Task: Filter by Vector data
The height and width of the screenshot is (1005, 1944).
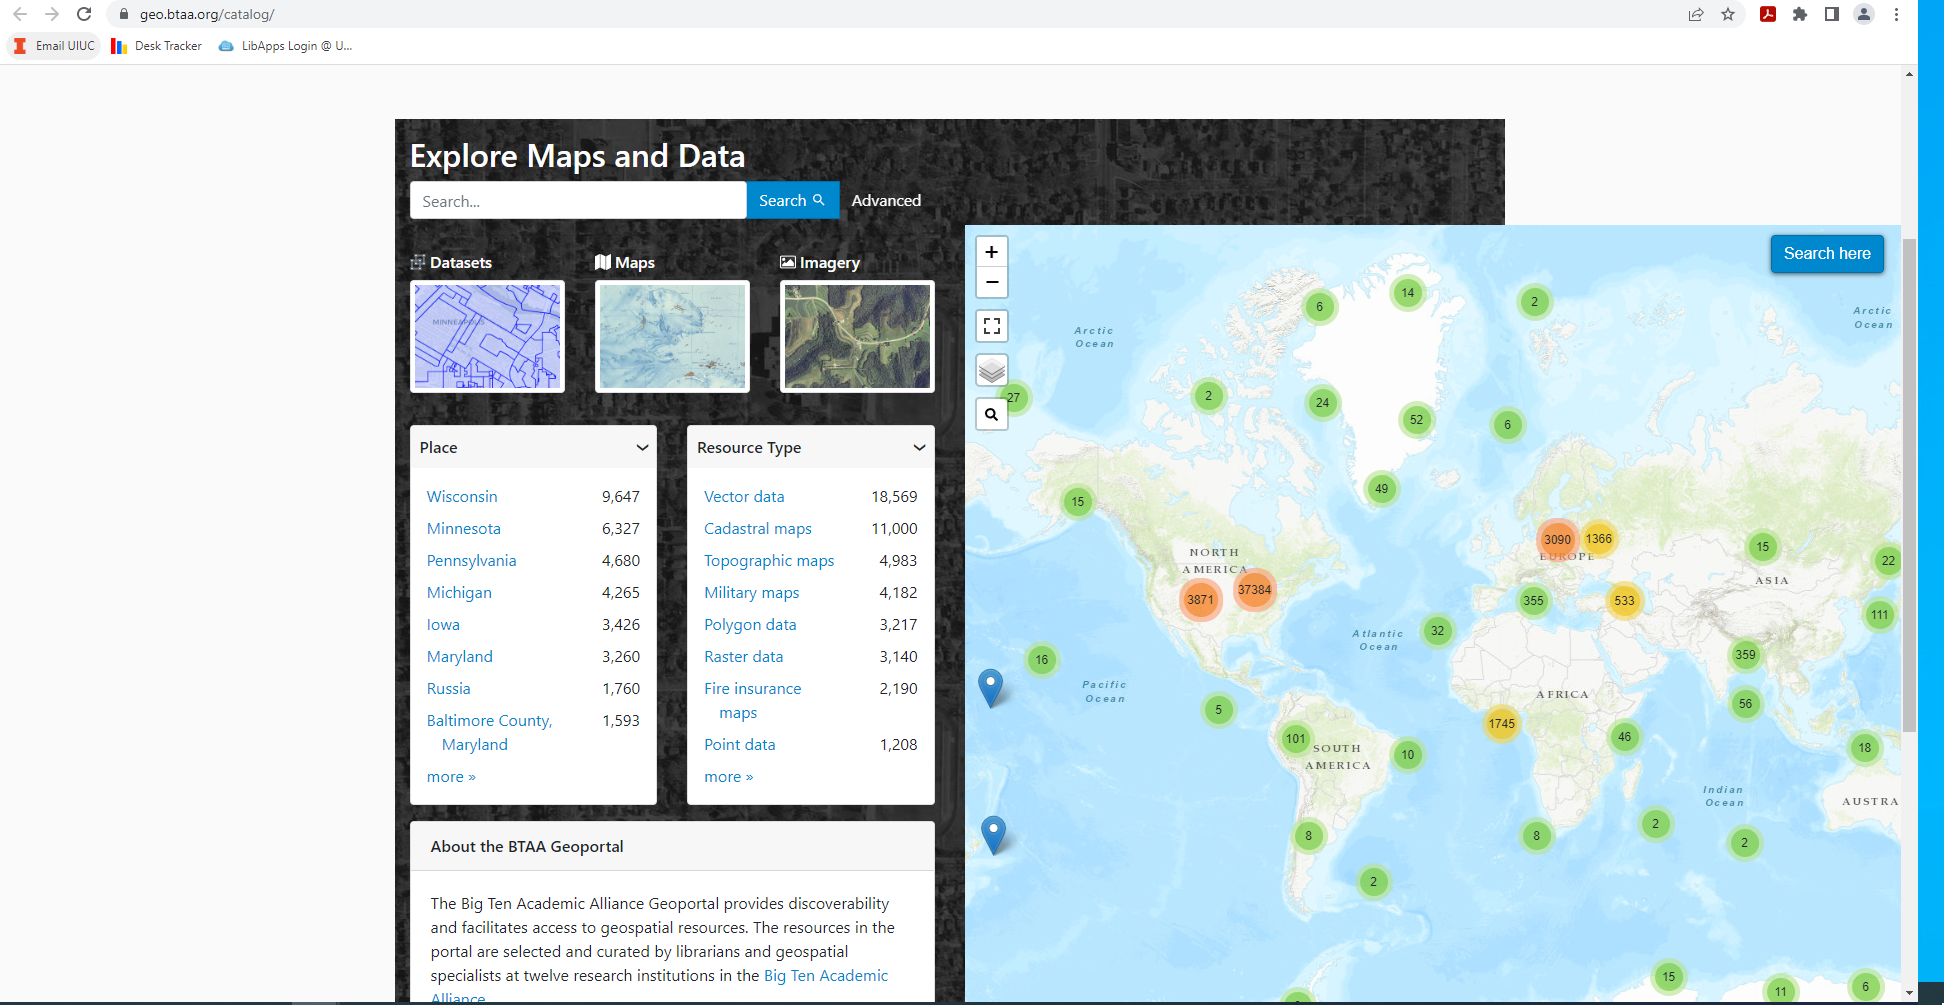Action: point(744,497)
